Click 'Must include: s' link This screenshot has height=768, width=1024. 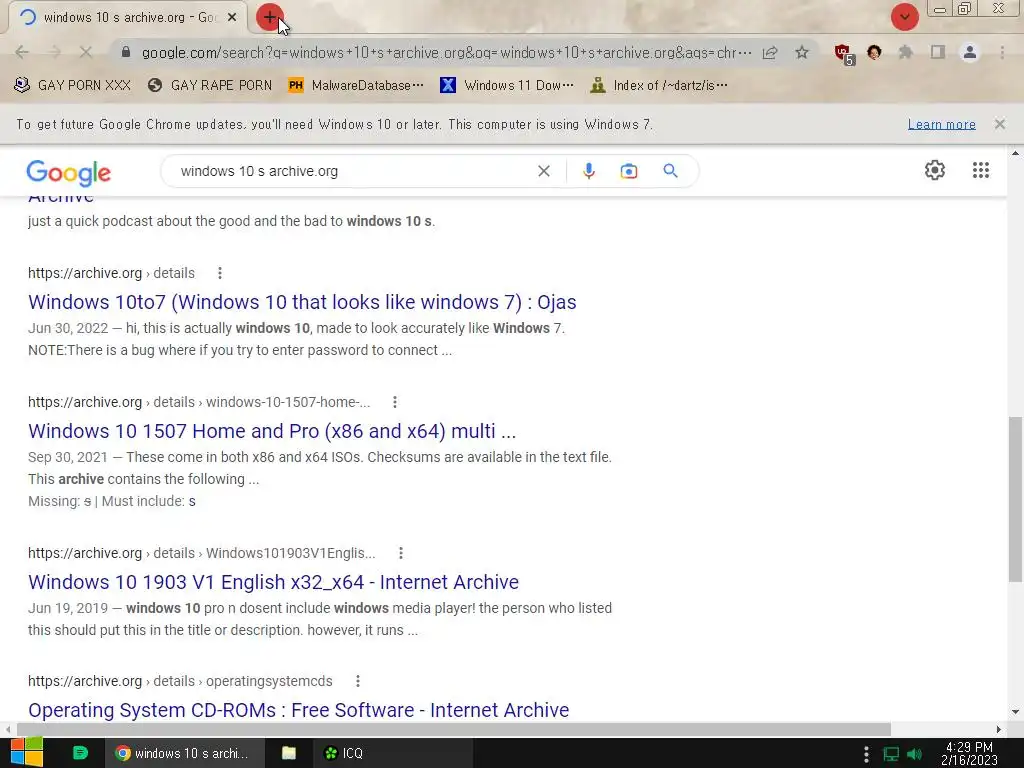pyautogui.click(x=192, y=502)
